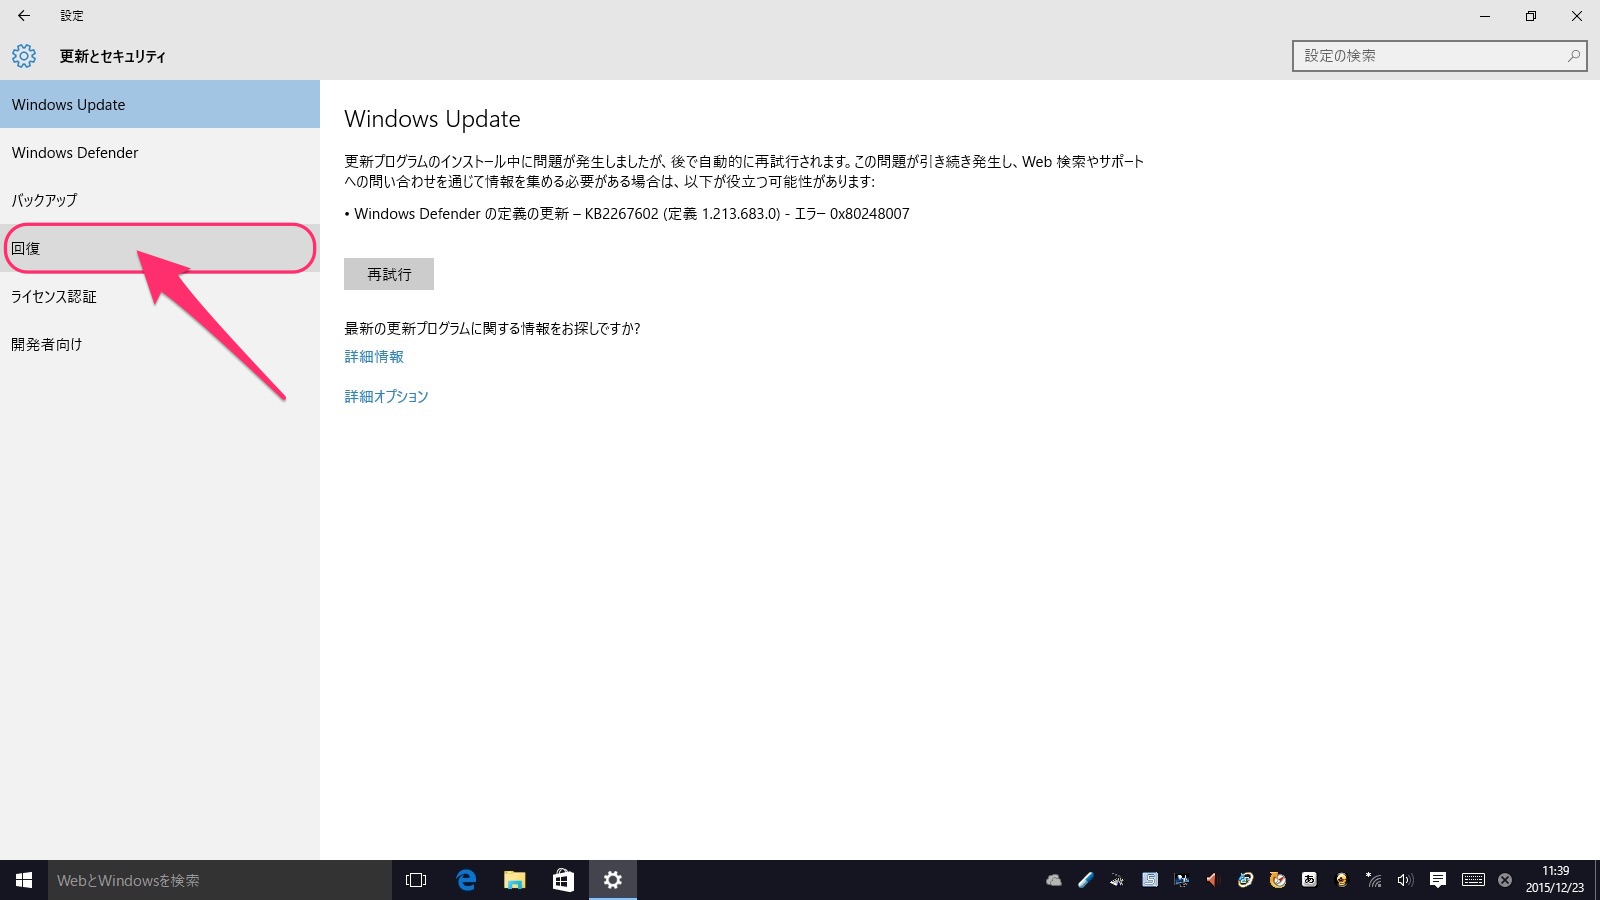Click the WebとWindowsを検索 taskbar search box
This screenshot has width=1600, height=900.
coord(220,880)
